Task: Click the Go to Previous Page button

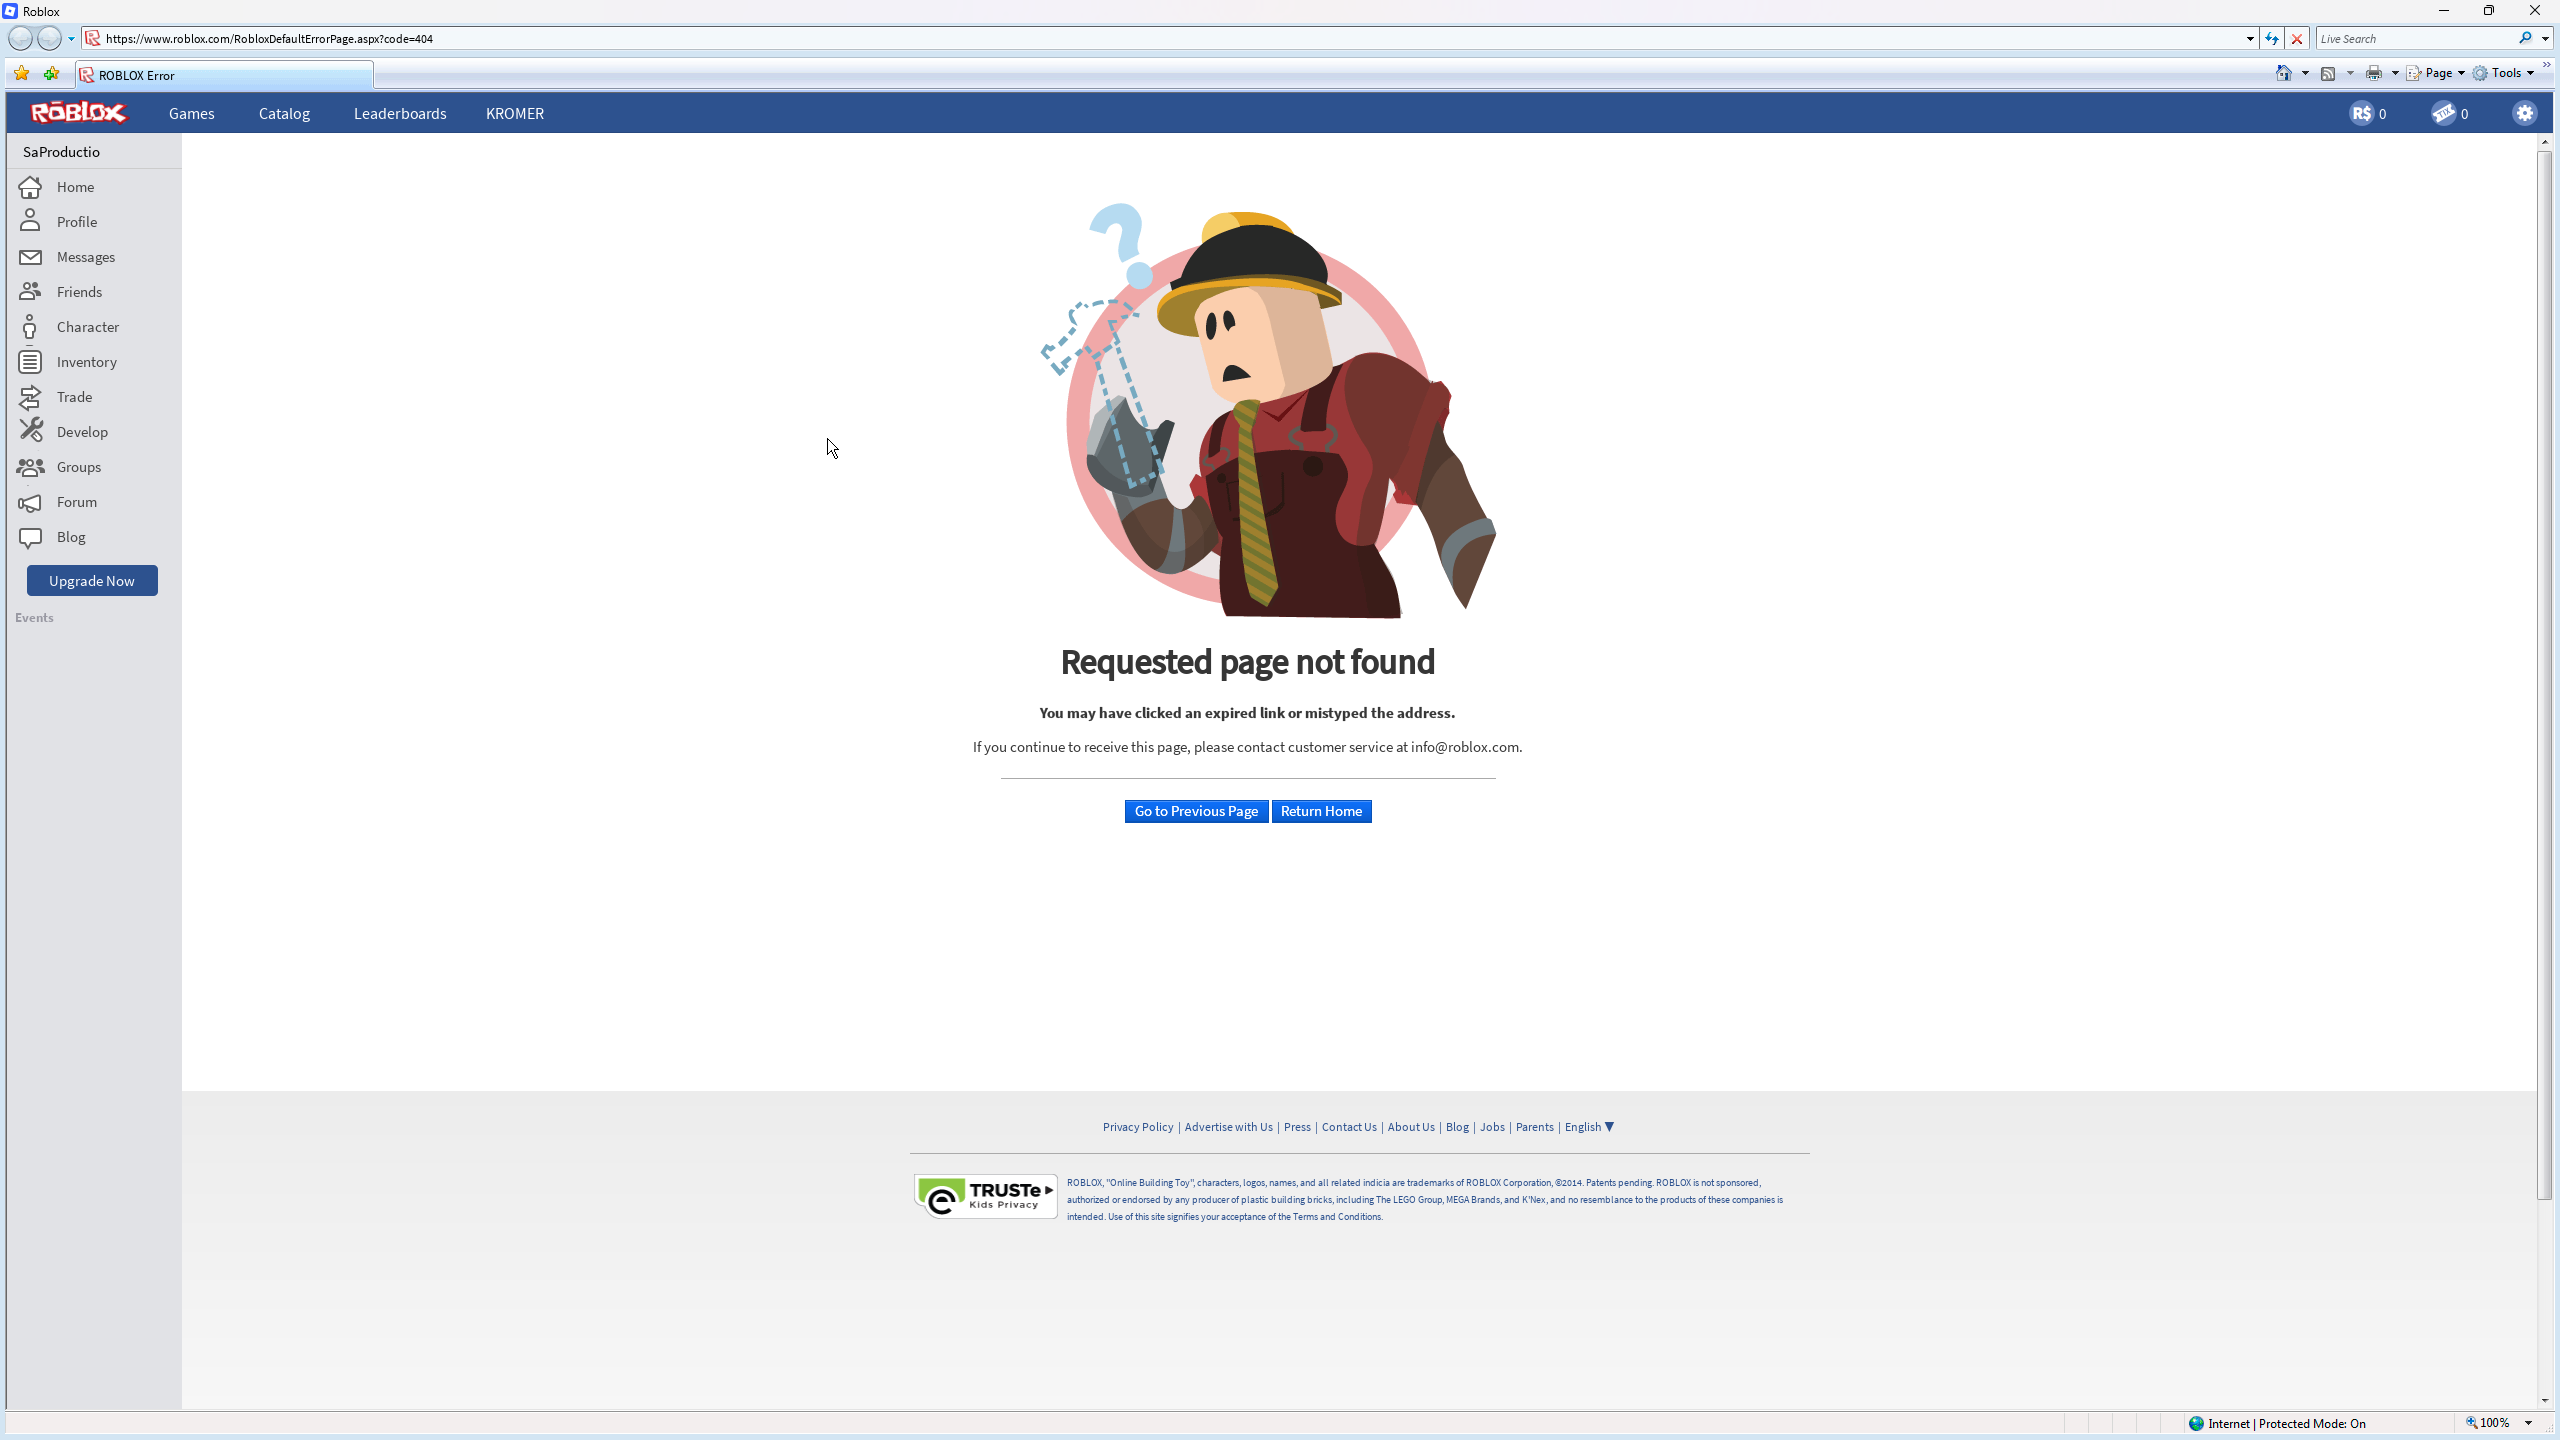Action: pos(1196,811)
